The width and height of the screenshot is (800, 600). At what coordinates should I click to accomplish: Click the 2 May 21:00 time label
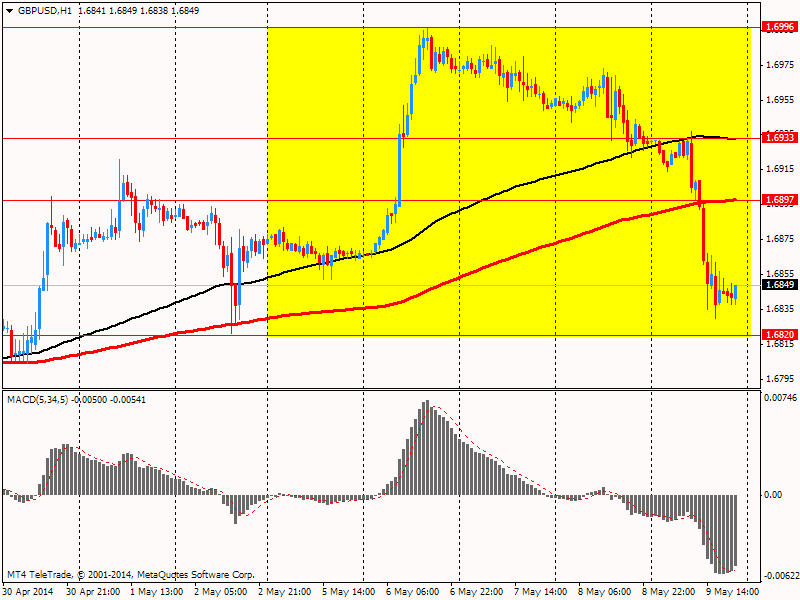(x=285, y=592)
